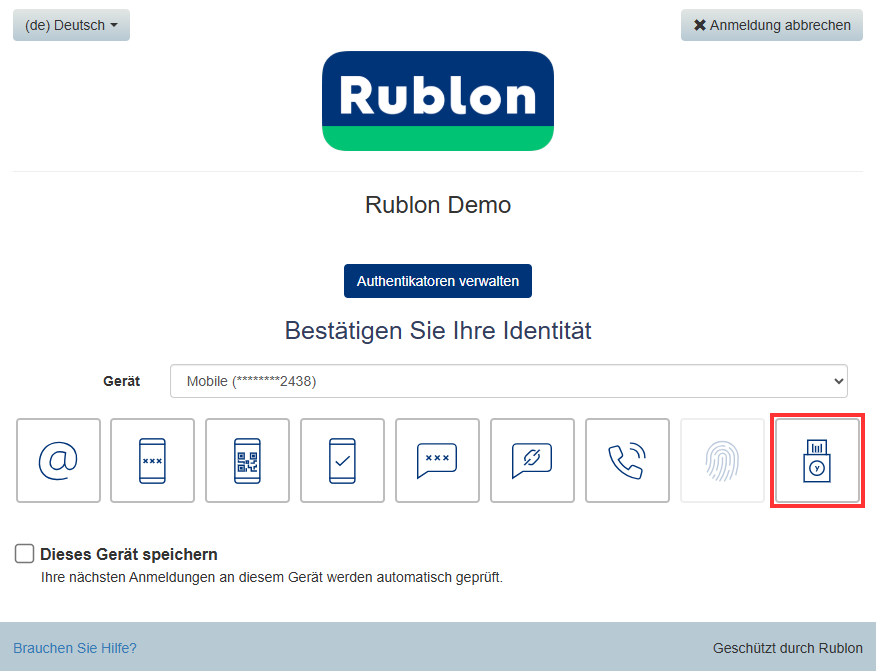
Task: Choose the mobile passcode phone icon
Action: (152, 460)
